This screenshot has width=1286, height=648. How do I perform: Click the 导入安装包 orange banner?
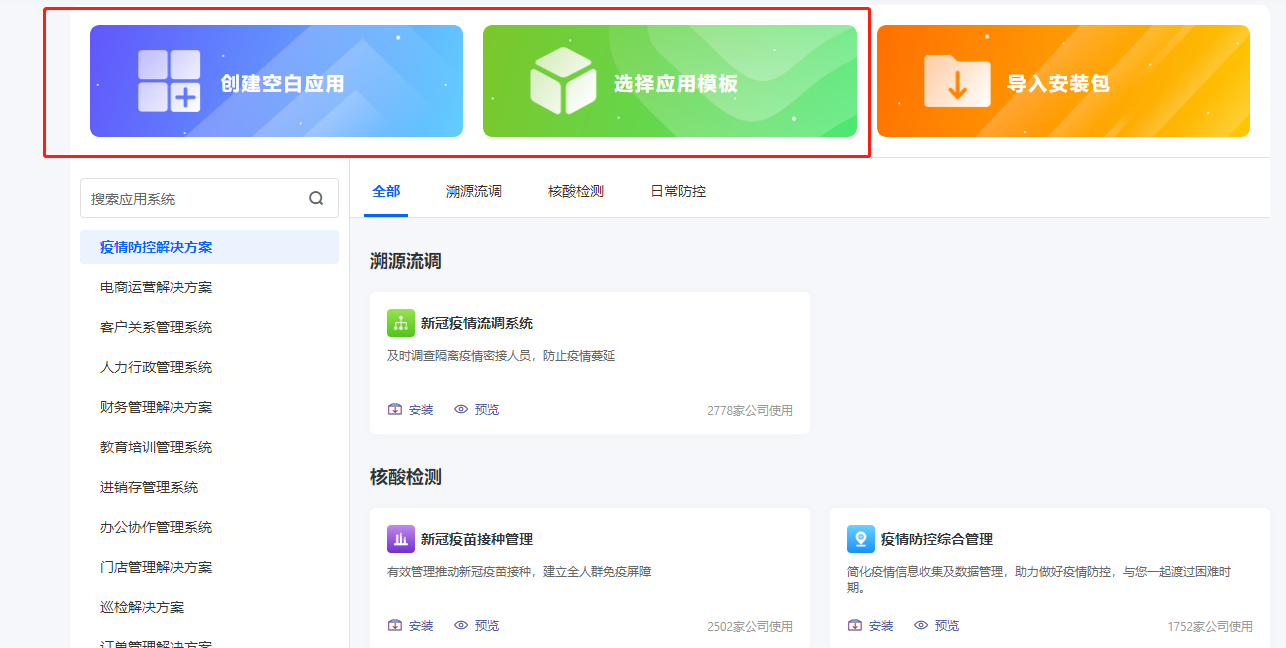1062,81
